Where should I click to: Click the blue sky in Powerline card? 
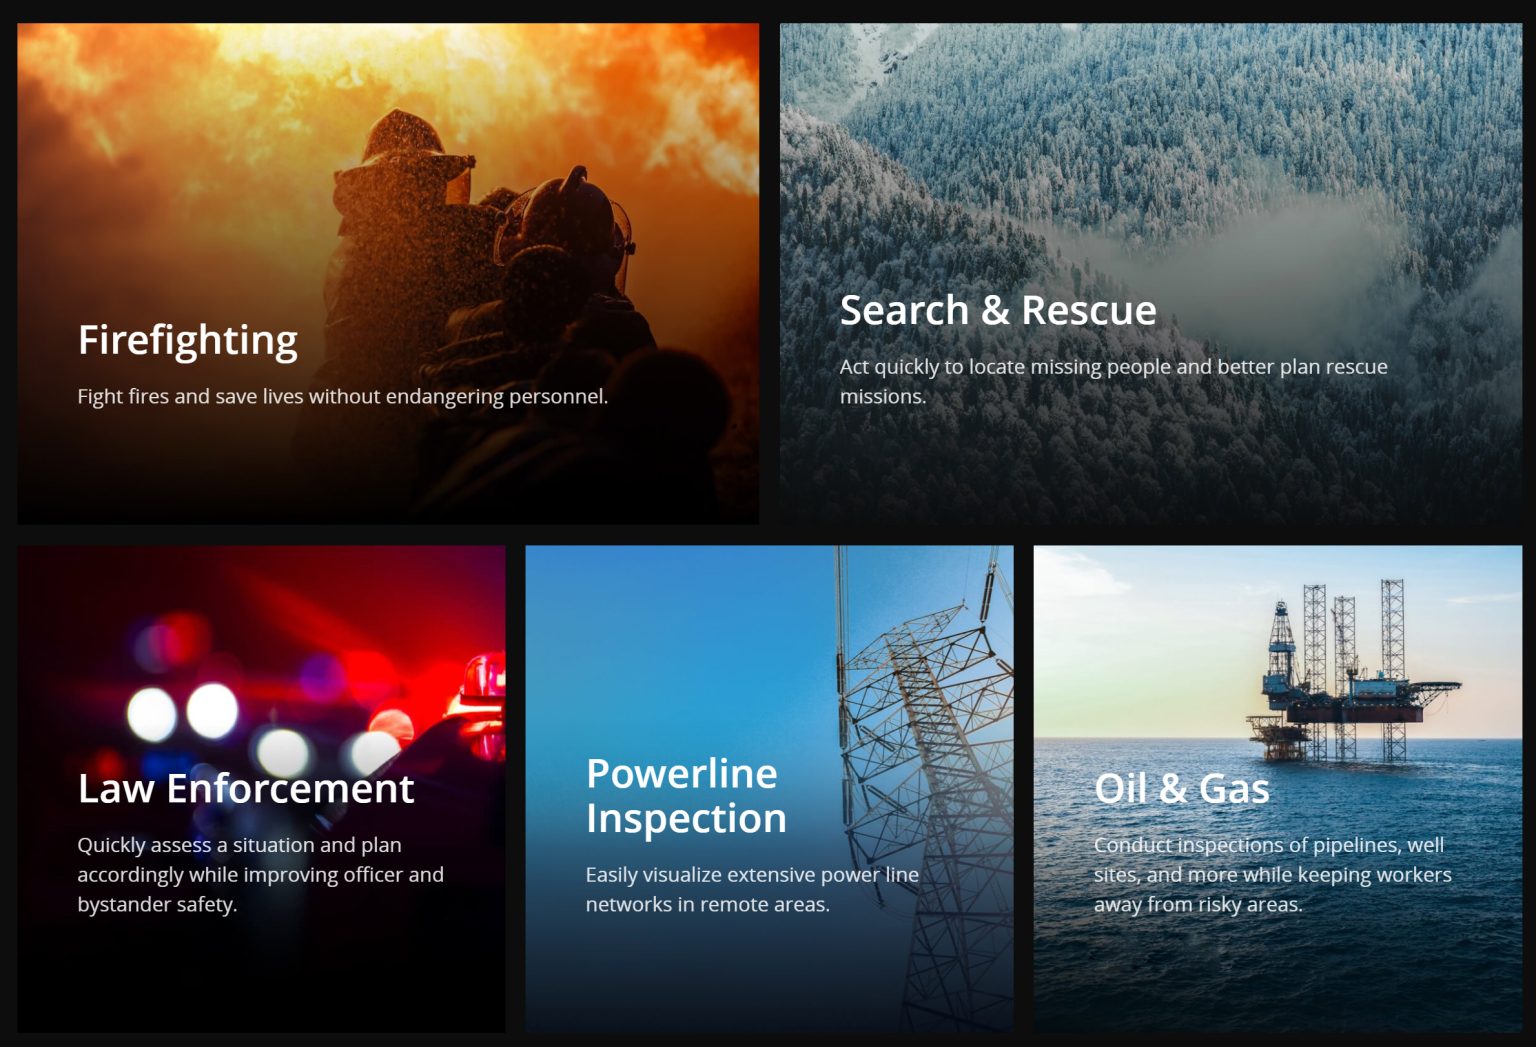pyautogui.click(x=680, y=640)
